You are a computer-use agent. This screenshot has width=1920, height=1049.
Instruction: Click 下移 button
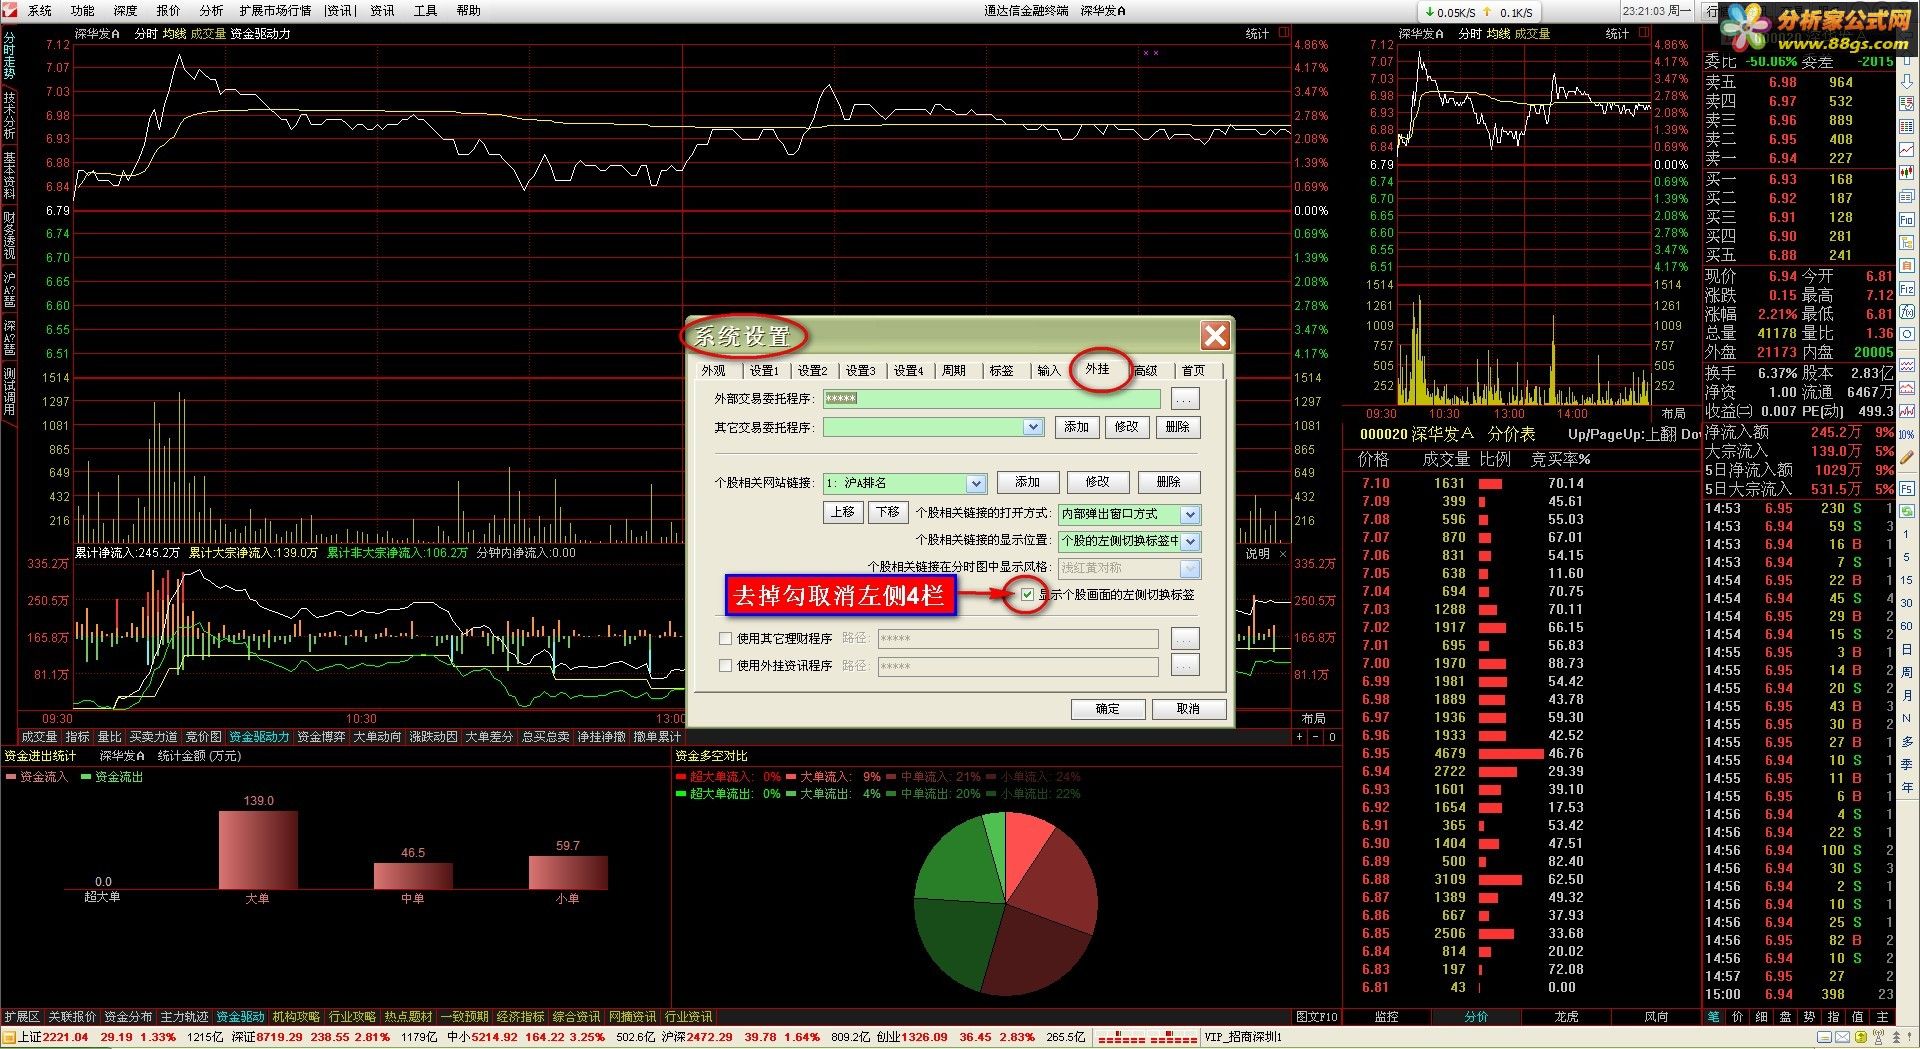887,512
